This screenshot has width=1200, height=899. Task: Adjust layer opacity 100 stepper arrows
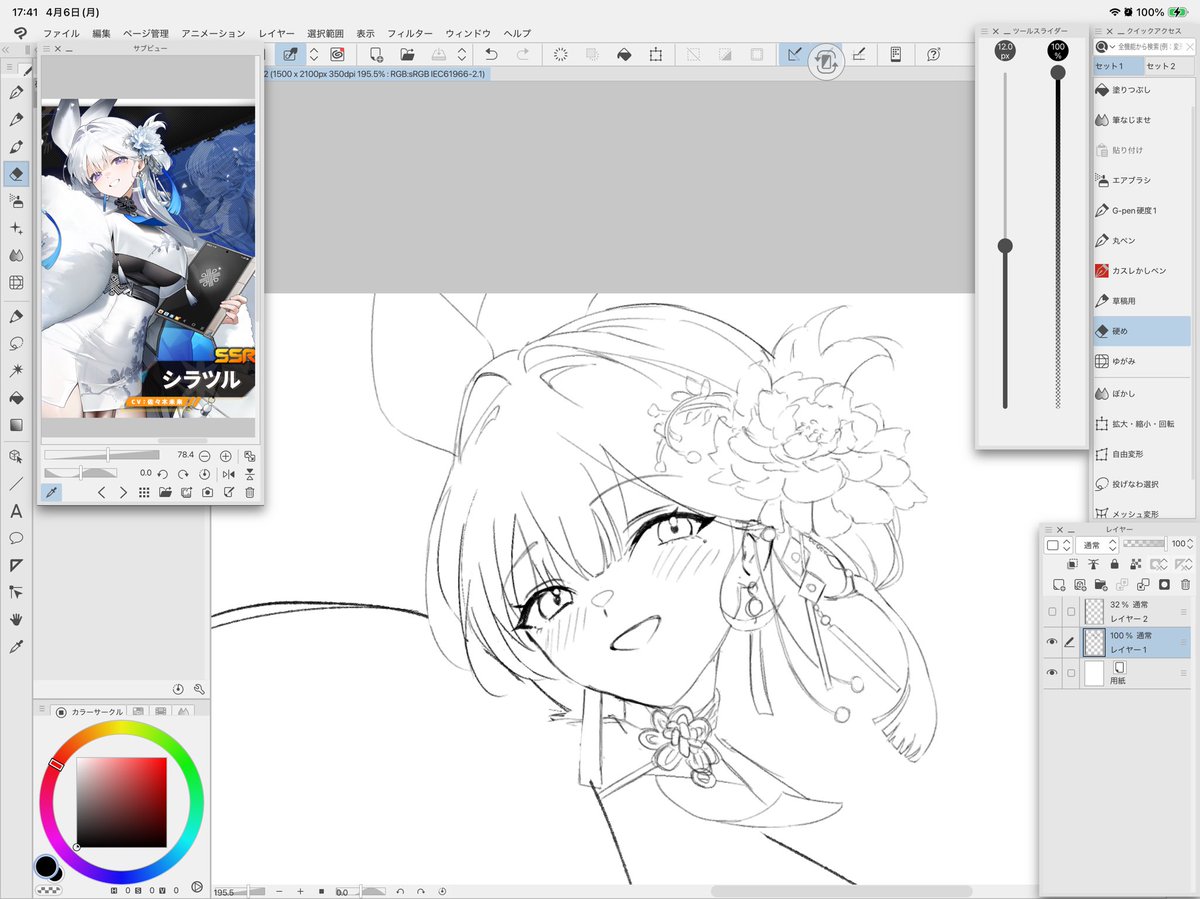1190,545
